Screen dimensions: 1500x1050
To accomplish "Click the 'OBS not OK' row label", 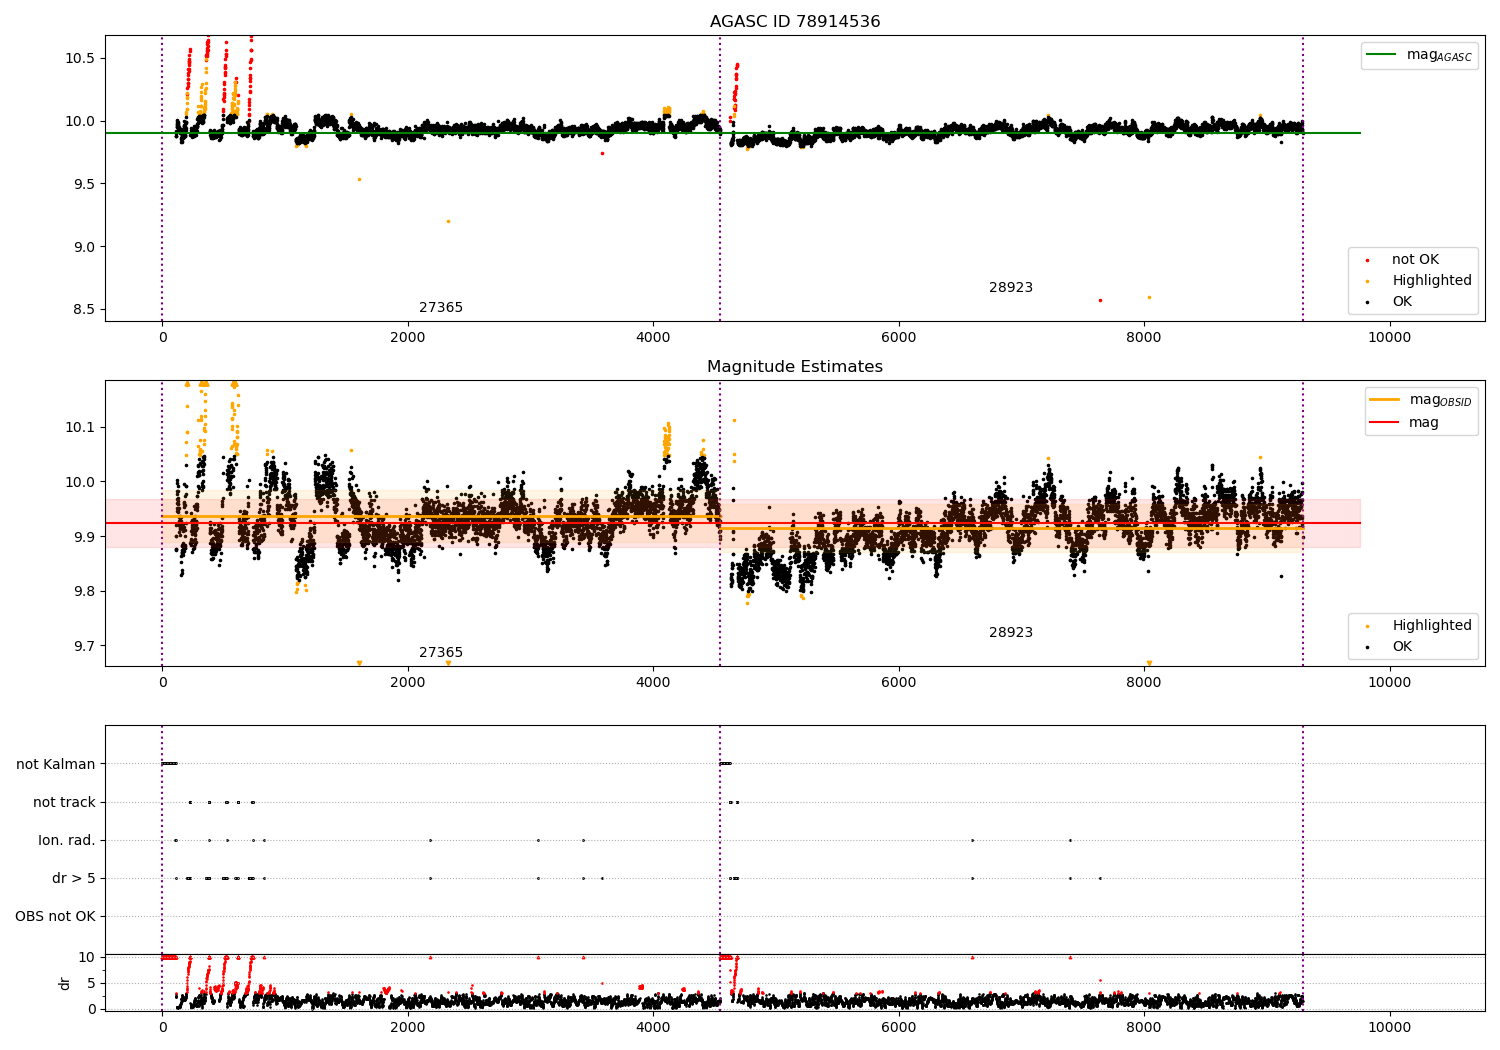I will click(55, 917).
